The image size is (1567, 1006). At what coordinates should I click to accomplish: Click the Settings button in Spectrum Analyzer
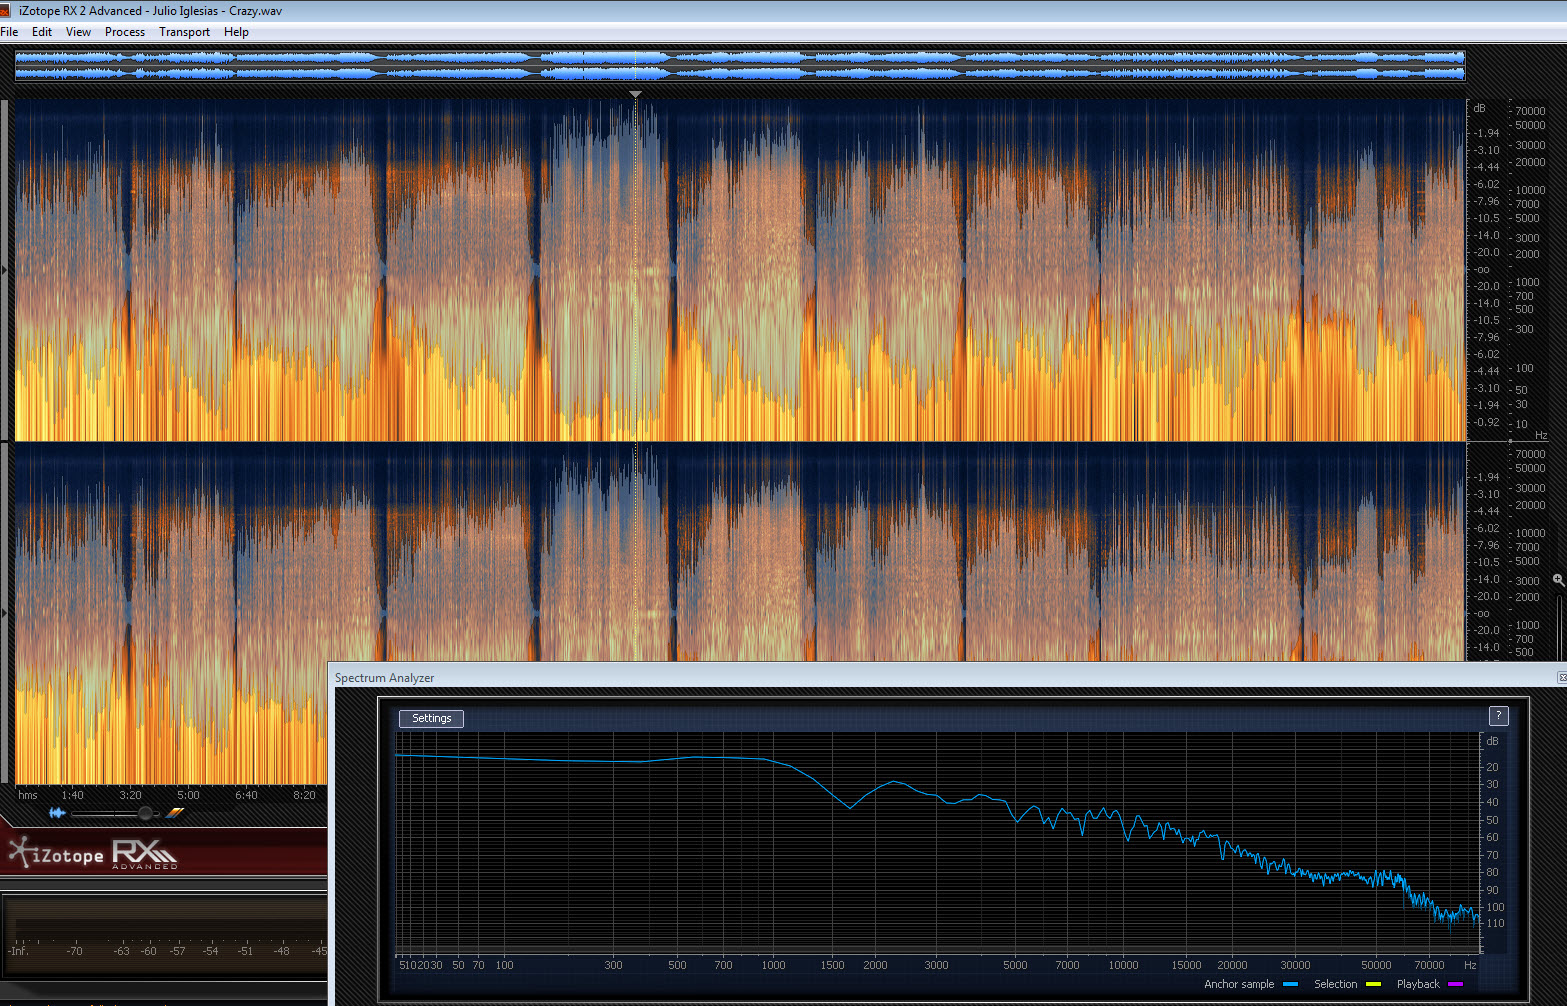431,718
